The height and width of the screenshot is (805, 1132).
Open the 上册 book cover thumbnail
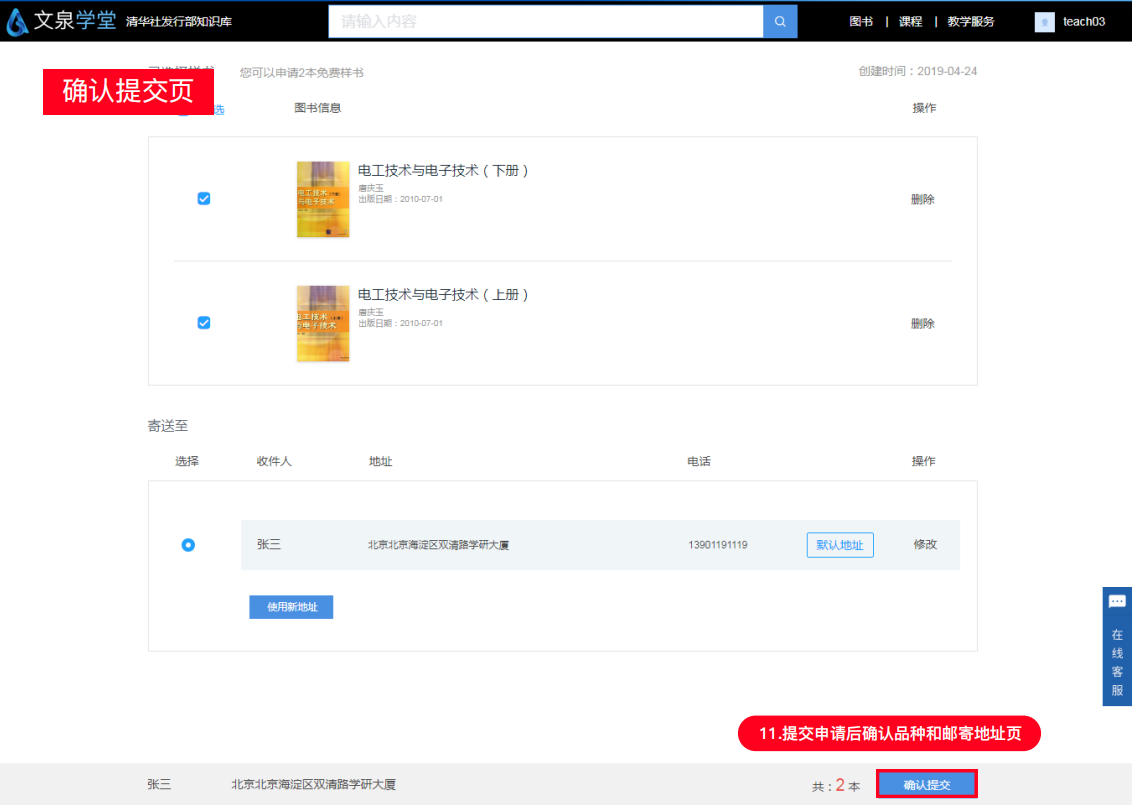pos(323,324)
